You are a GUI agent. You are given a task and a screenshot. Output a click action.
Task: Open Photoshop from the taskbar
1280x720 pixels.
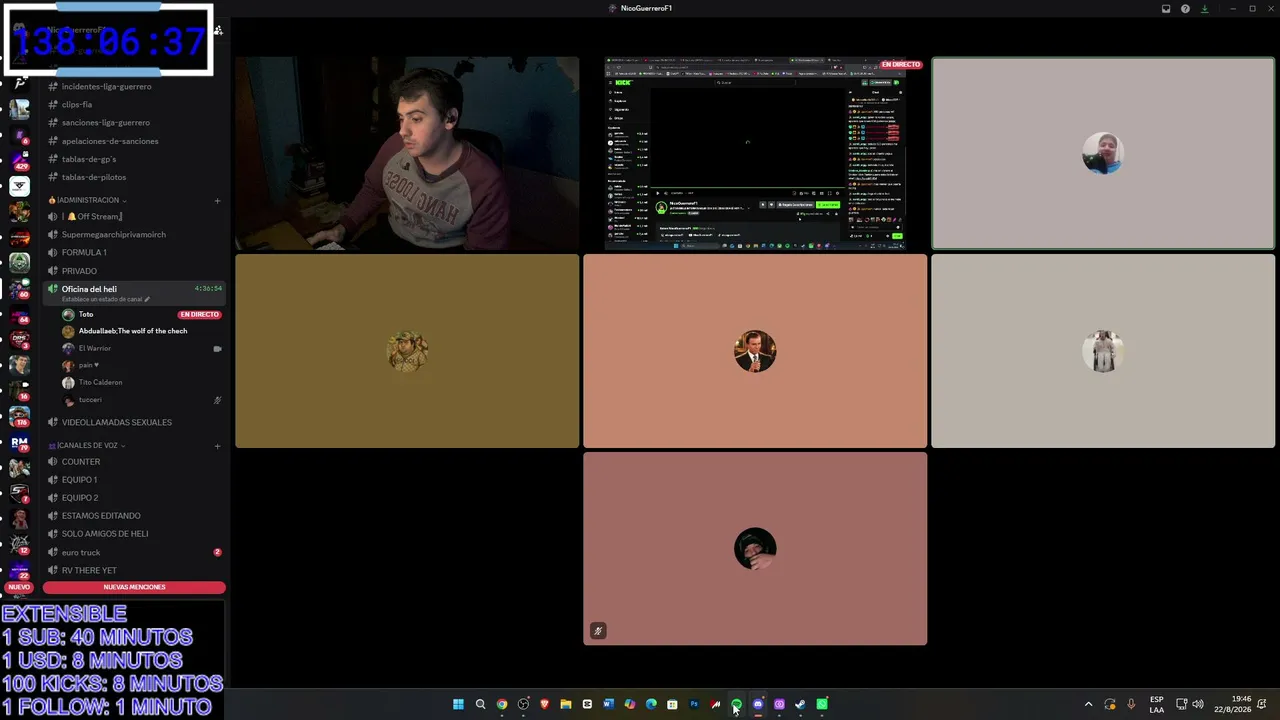[694, 704]
